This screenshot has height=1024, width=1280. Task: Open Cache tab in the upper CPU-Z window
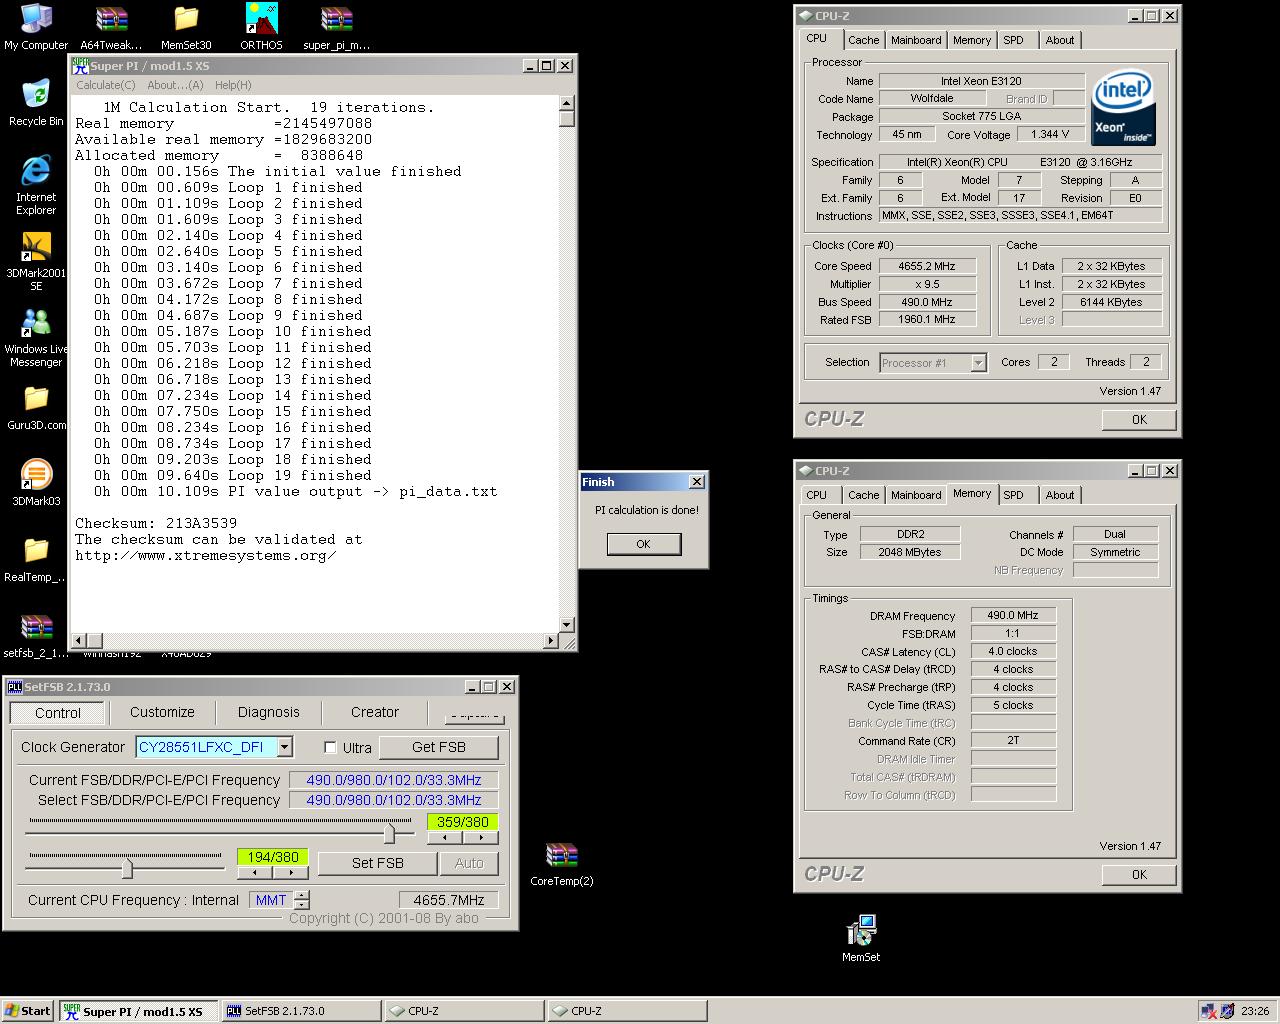pyautogui.click(x=864, y=40)
